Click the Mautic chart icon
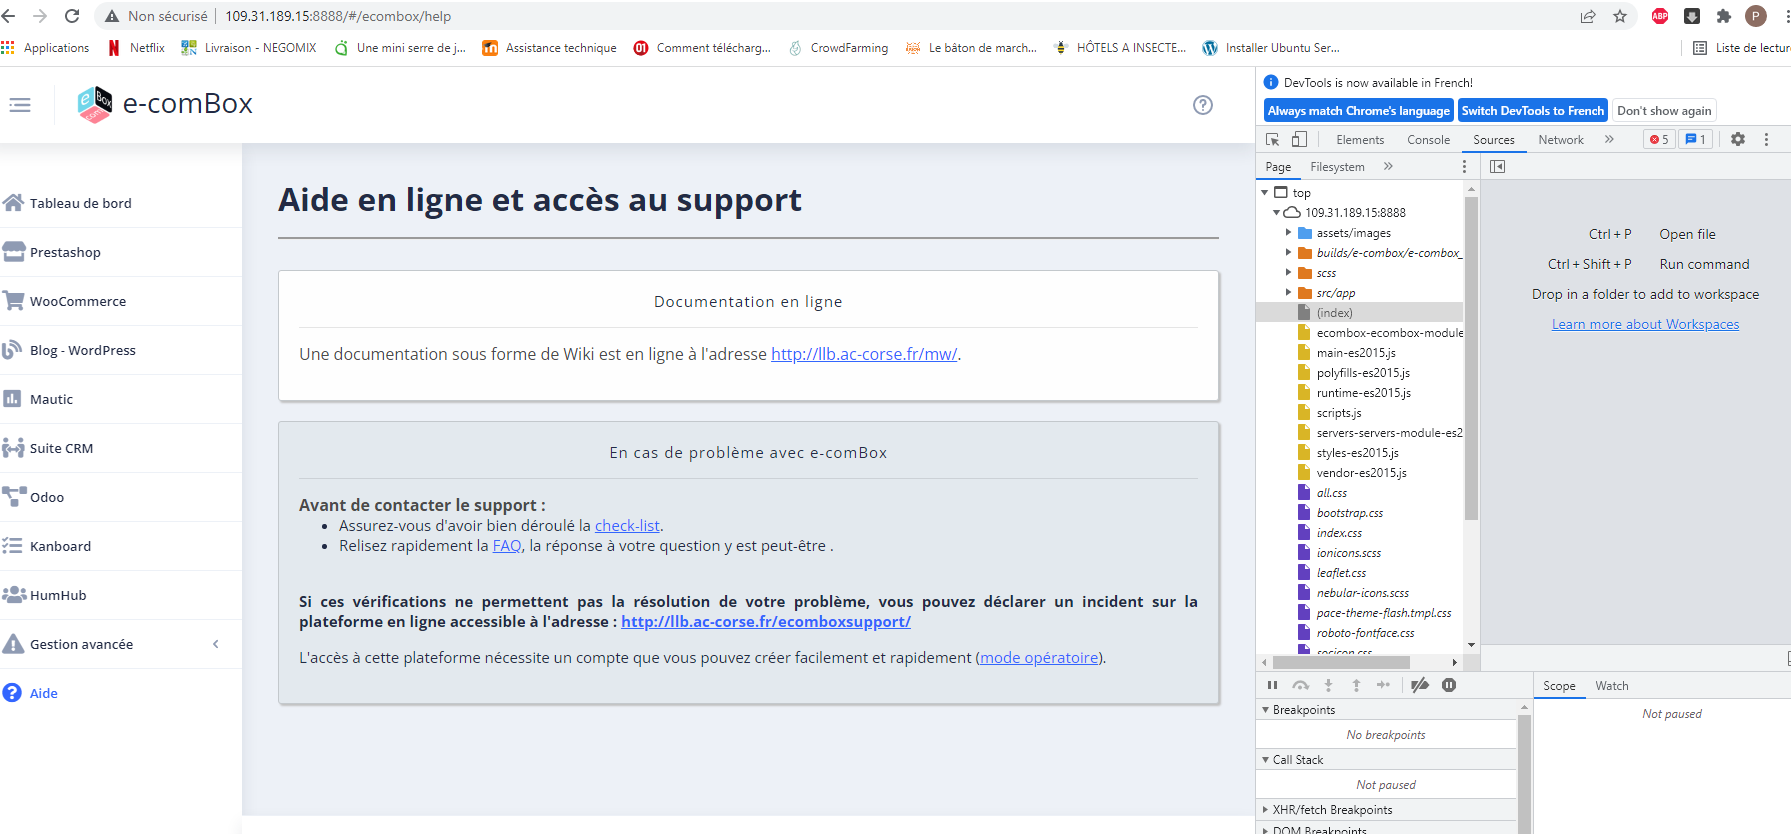The width and height of the screenshot is (1791, 834). [x=12, y=399]
